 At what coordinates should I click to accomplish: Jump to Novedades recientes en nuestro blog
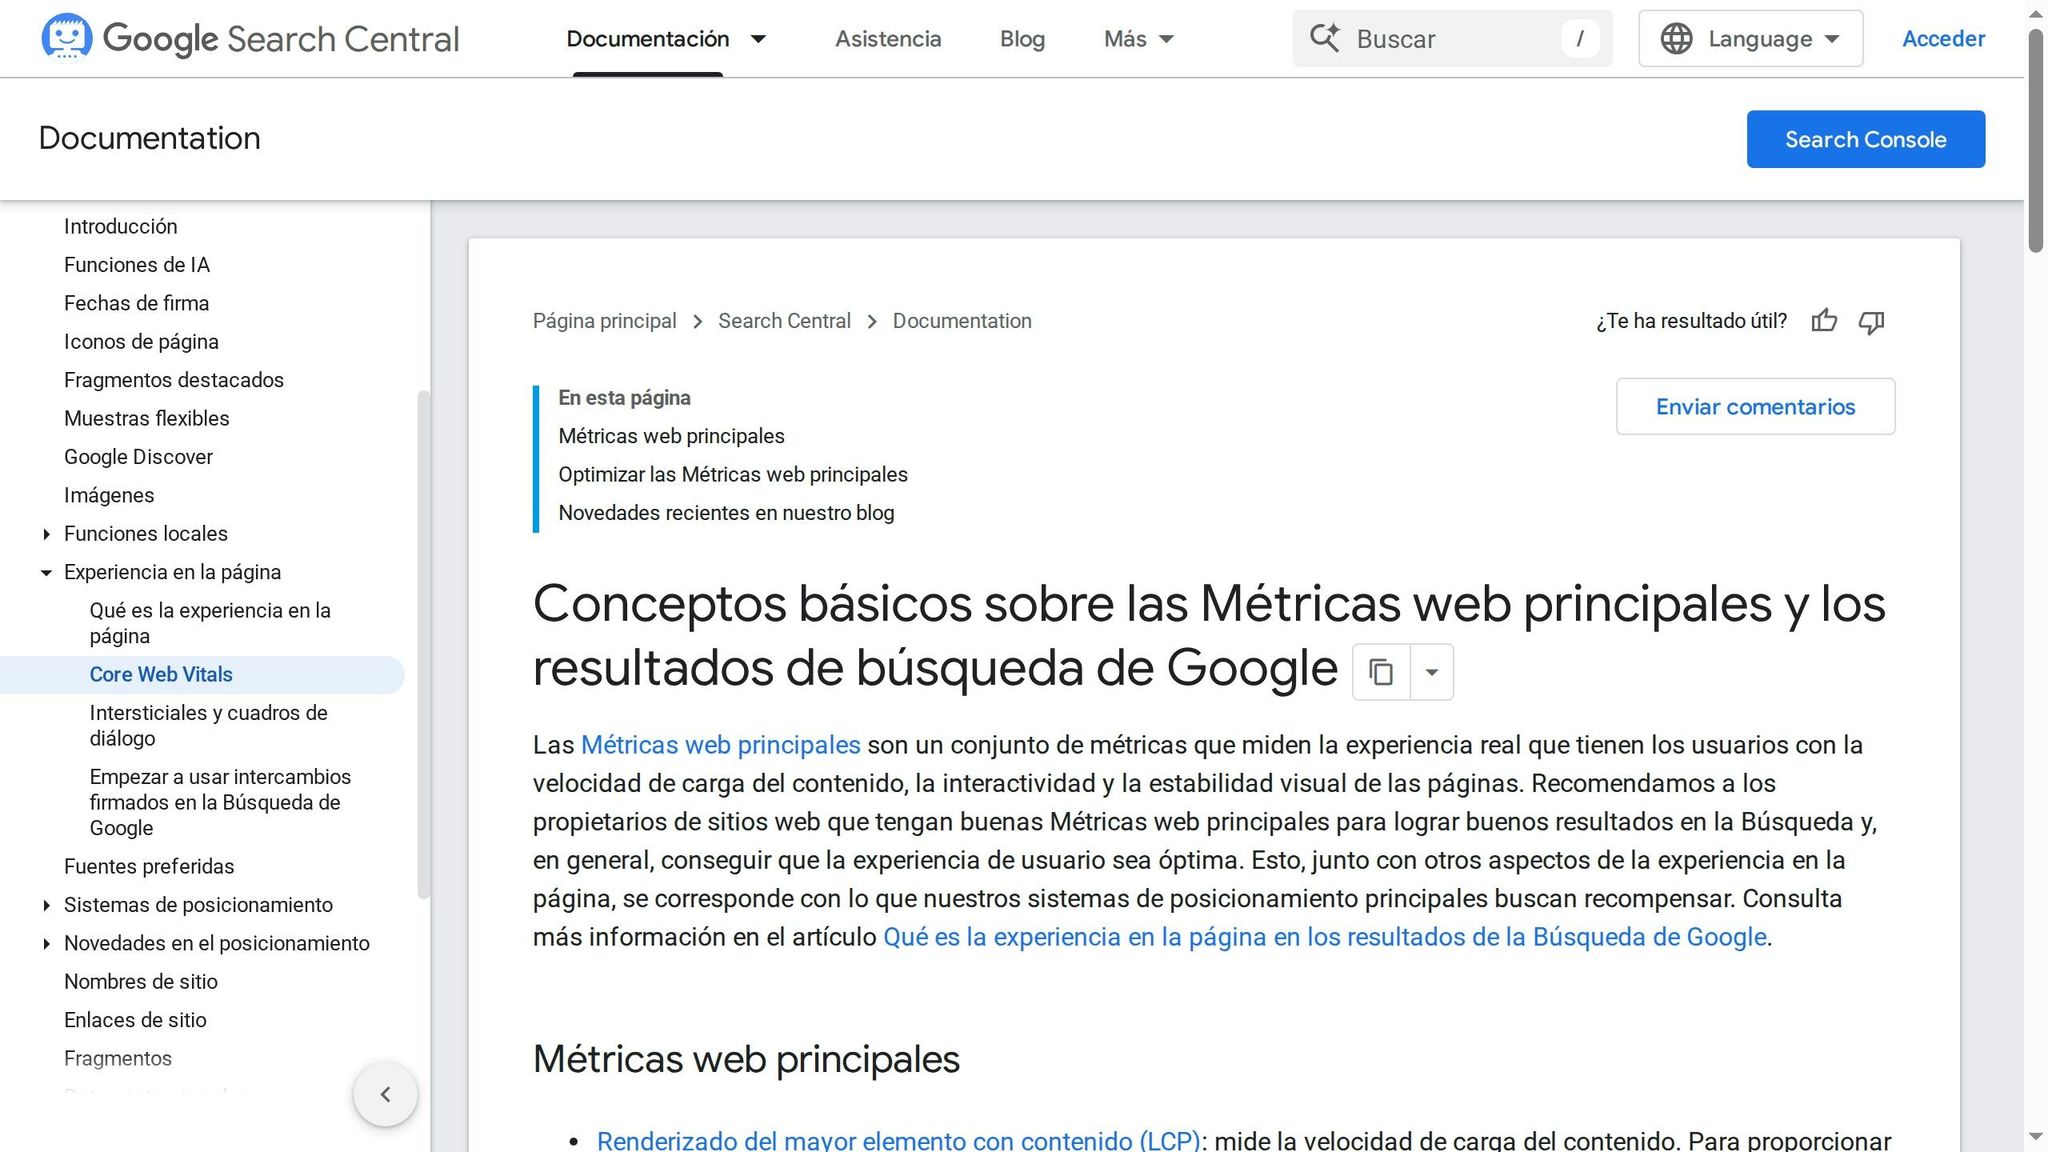(x=726, y=513)
